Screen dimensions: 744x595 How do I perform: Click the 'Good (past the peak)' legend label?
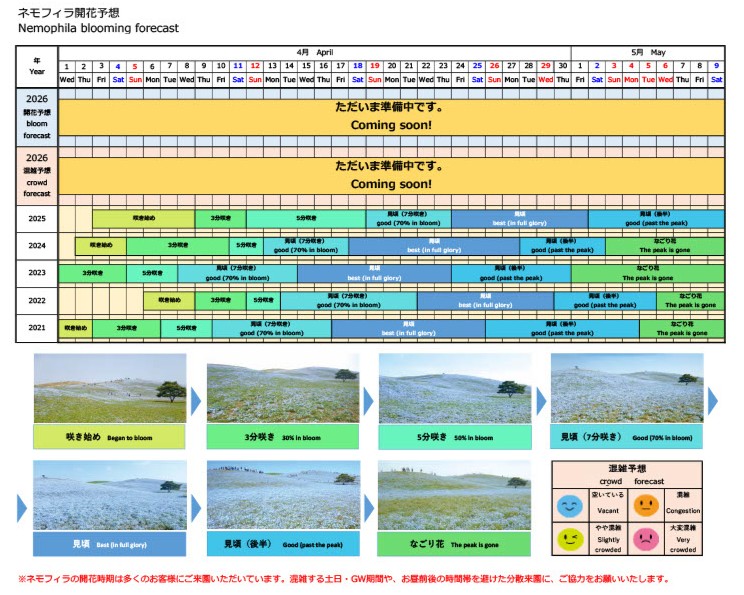click(x=283, y=544)
